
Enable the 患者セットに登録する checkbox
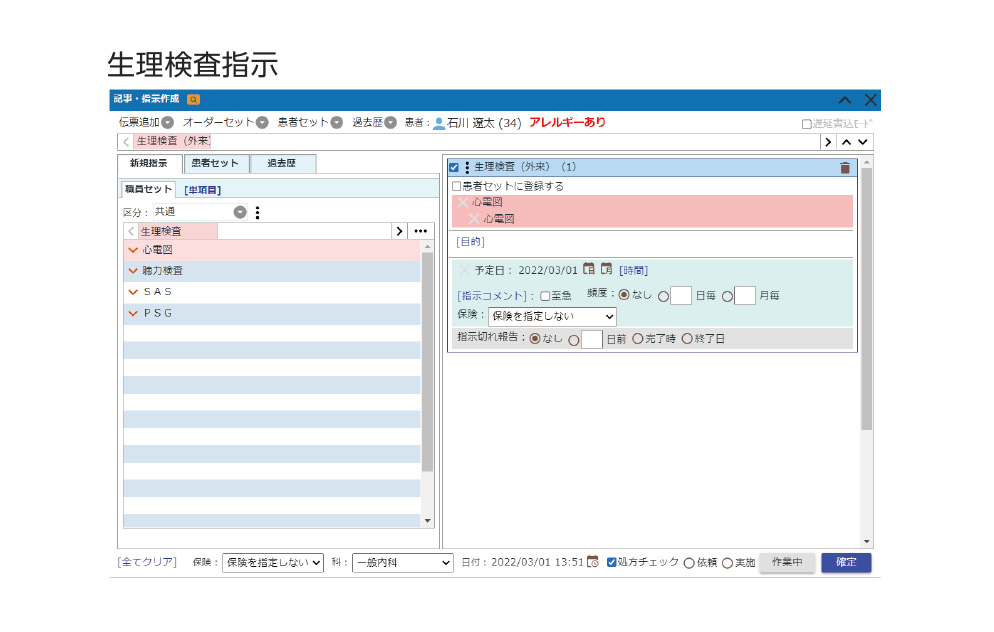(456, 186)
